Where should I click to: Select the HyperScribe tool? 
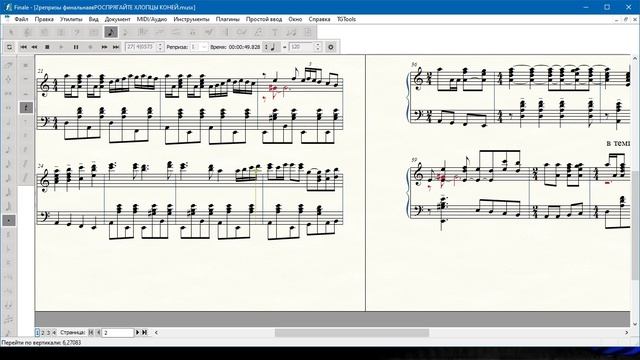click(143, 32)
